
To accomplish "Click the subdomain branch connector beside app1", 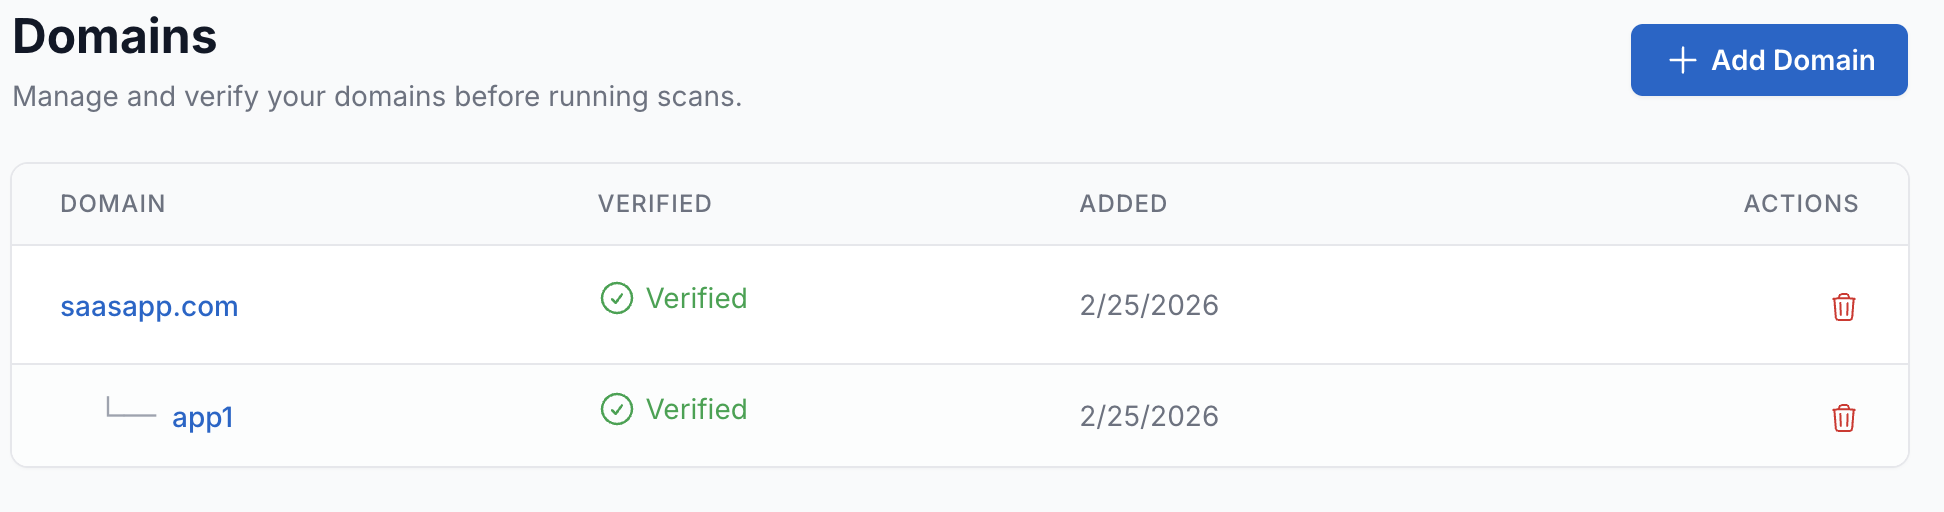I will coord(130,408).
